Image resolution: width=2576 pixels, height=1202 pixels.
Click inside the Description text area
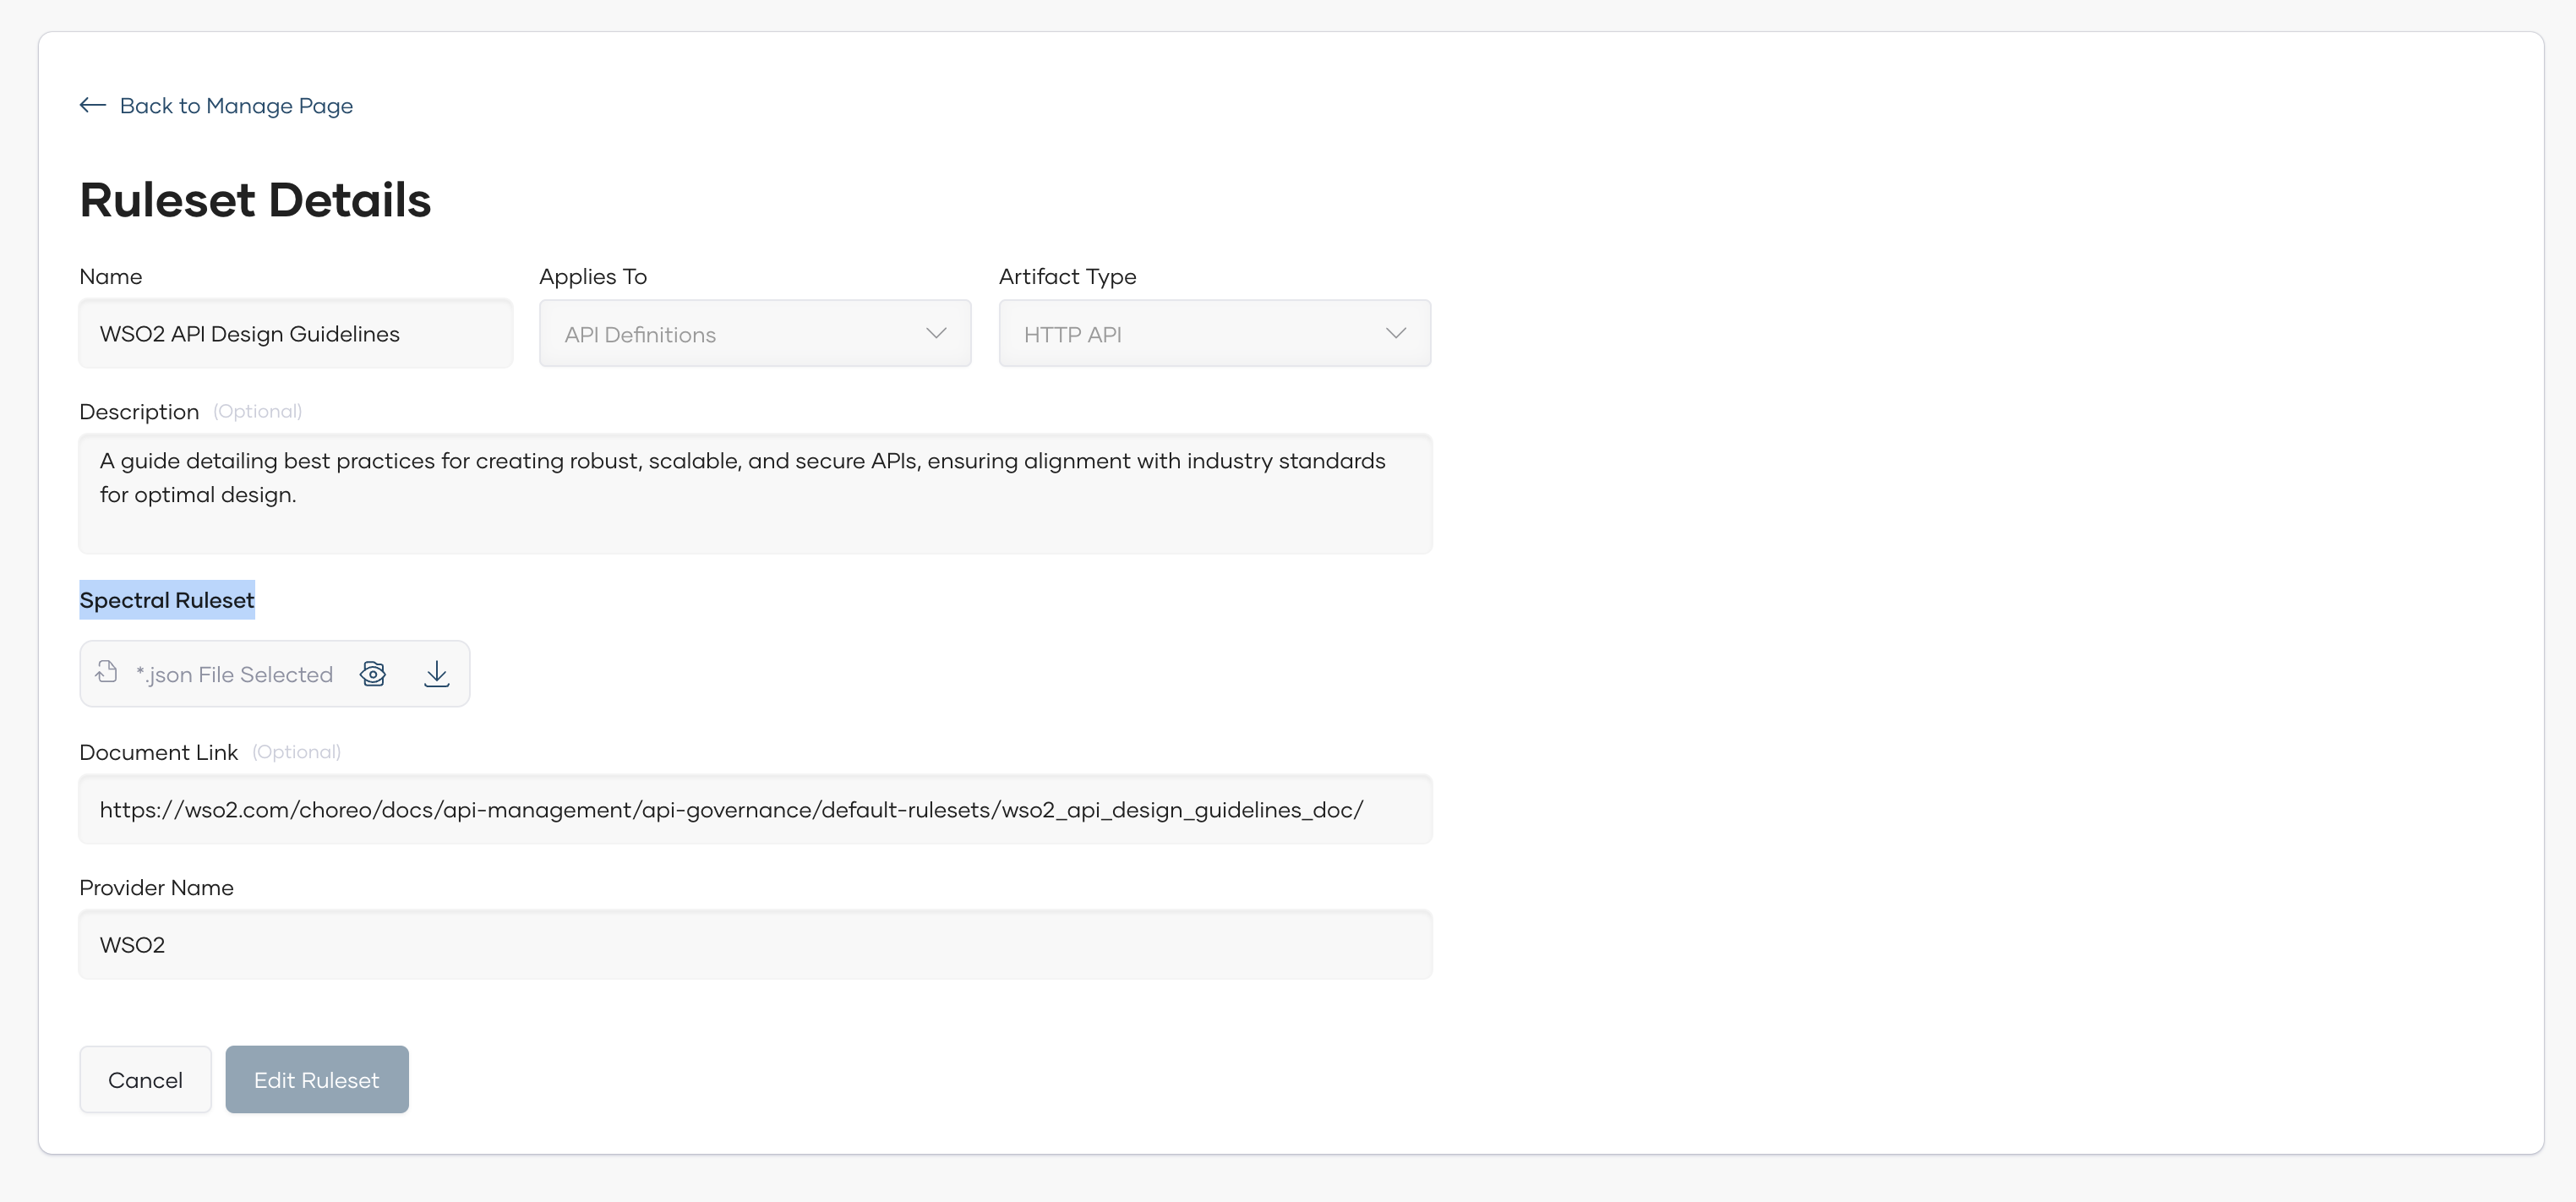click(755, 492)
